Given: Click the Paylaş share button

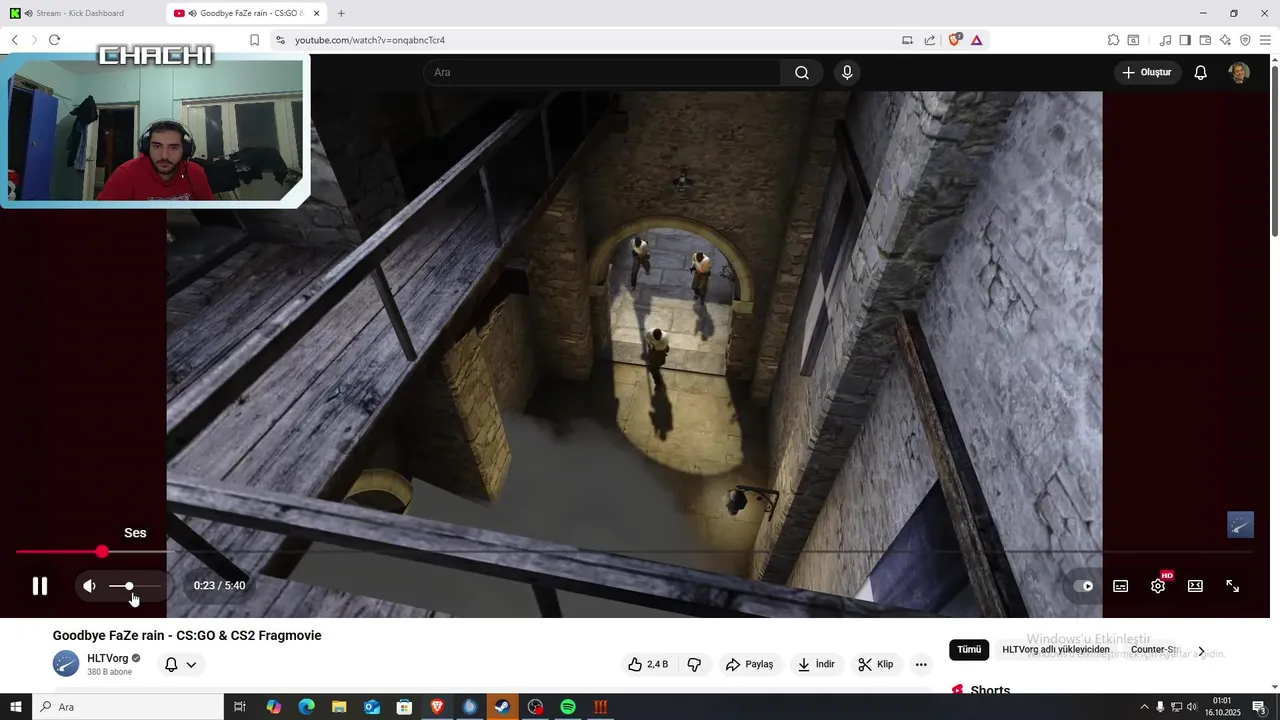Looking at the screenshot, I should pyautogui.click(x=750, y=664).
